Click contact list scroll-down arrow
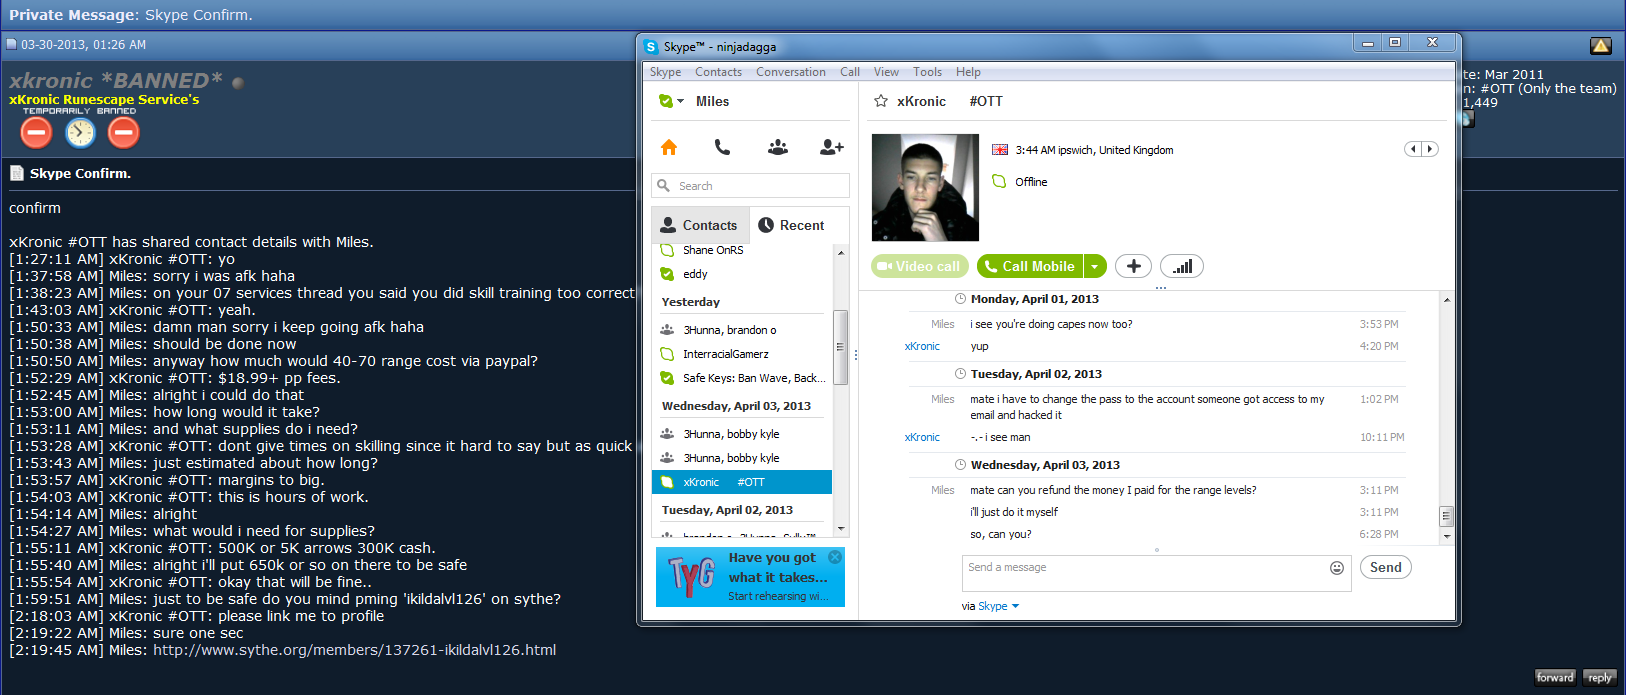Image resolution: width=1626 pixels, height=695 pixels. (840, 528)
